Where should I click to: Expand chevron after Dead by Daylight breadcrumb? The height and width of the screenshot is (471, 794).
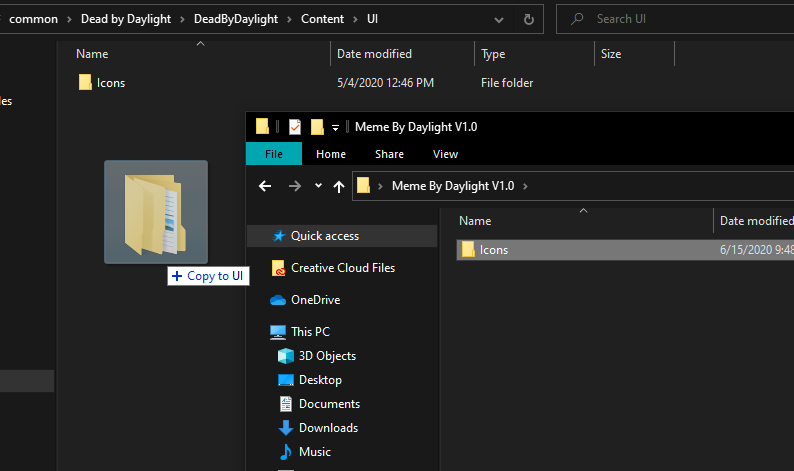pyautogui.click(x=182, y=20)
